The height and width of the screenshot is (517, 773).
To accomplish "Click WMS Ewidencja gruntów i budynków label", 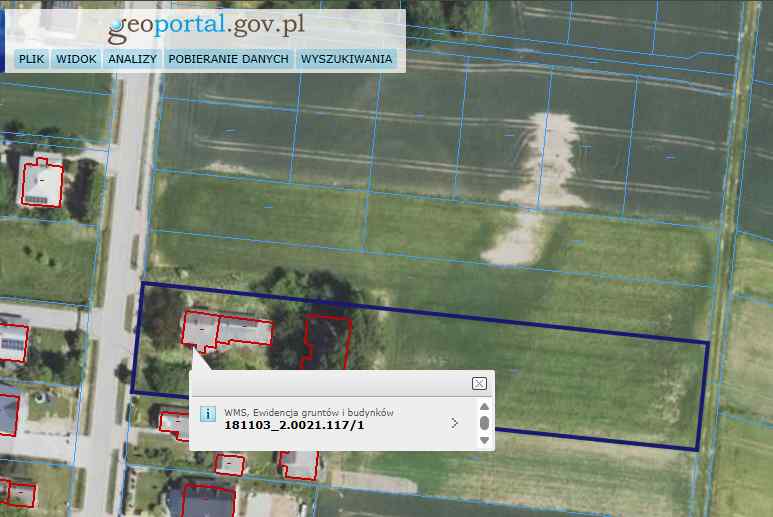I will (309, 411).
